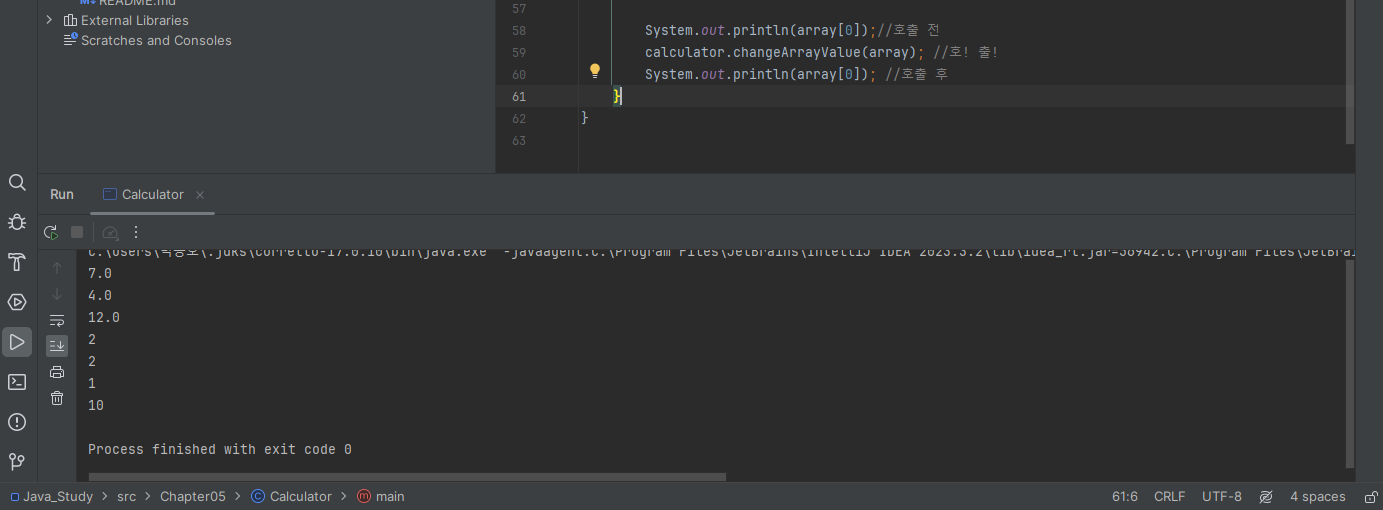
Task: Click the console output value 12.0
Action: 104,317
